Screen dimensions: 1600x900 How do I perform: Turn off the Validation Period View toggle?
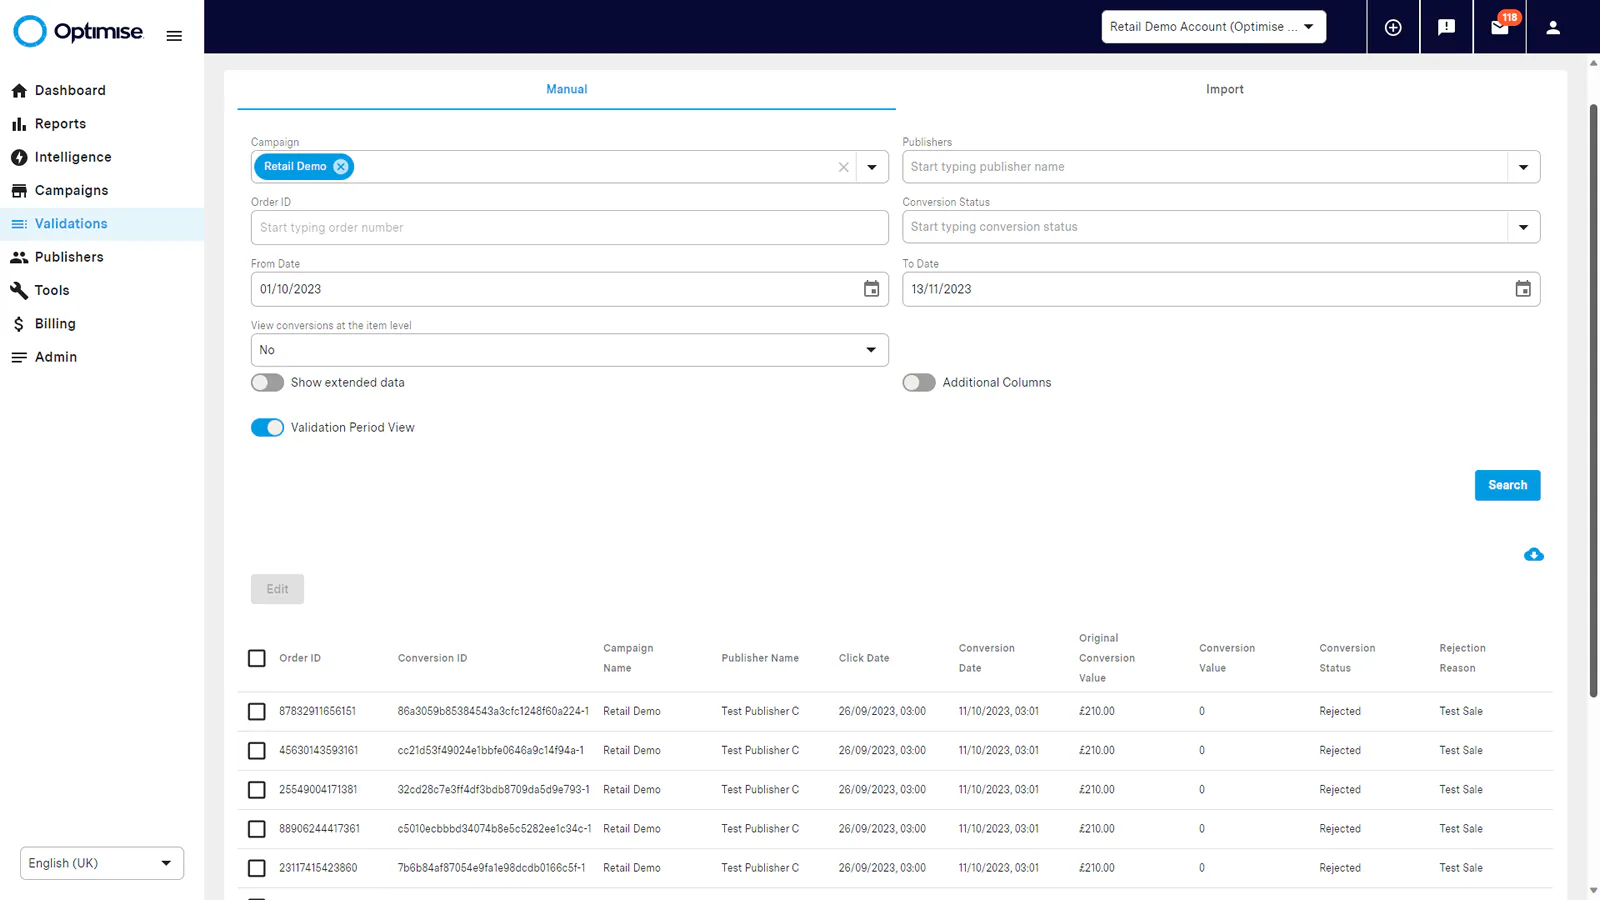267,428
